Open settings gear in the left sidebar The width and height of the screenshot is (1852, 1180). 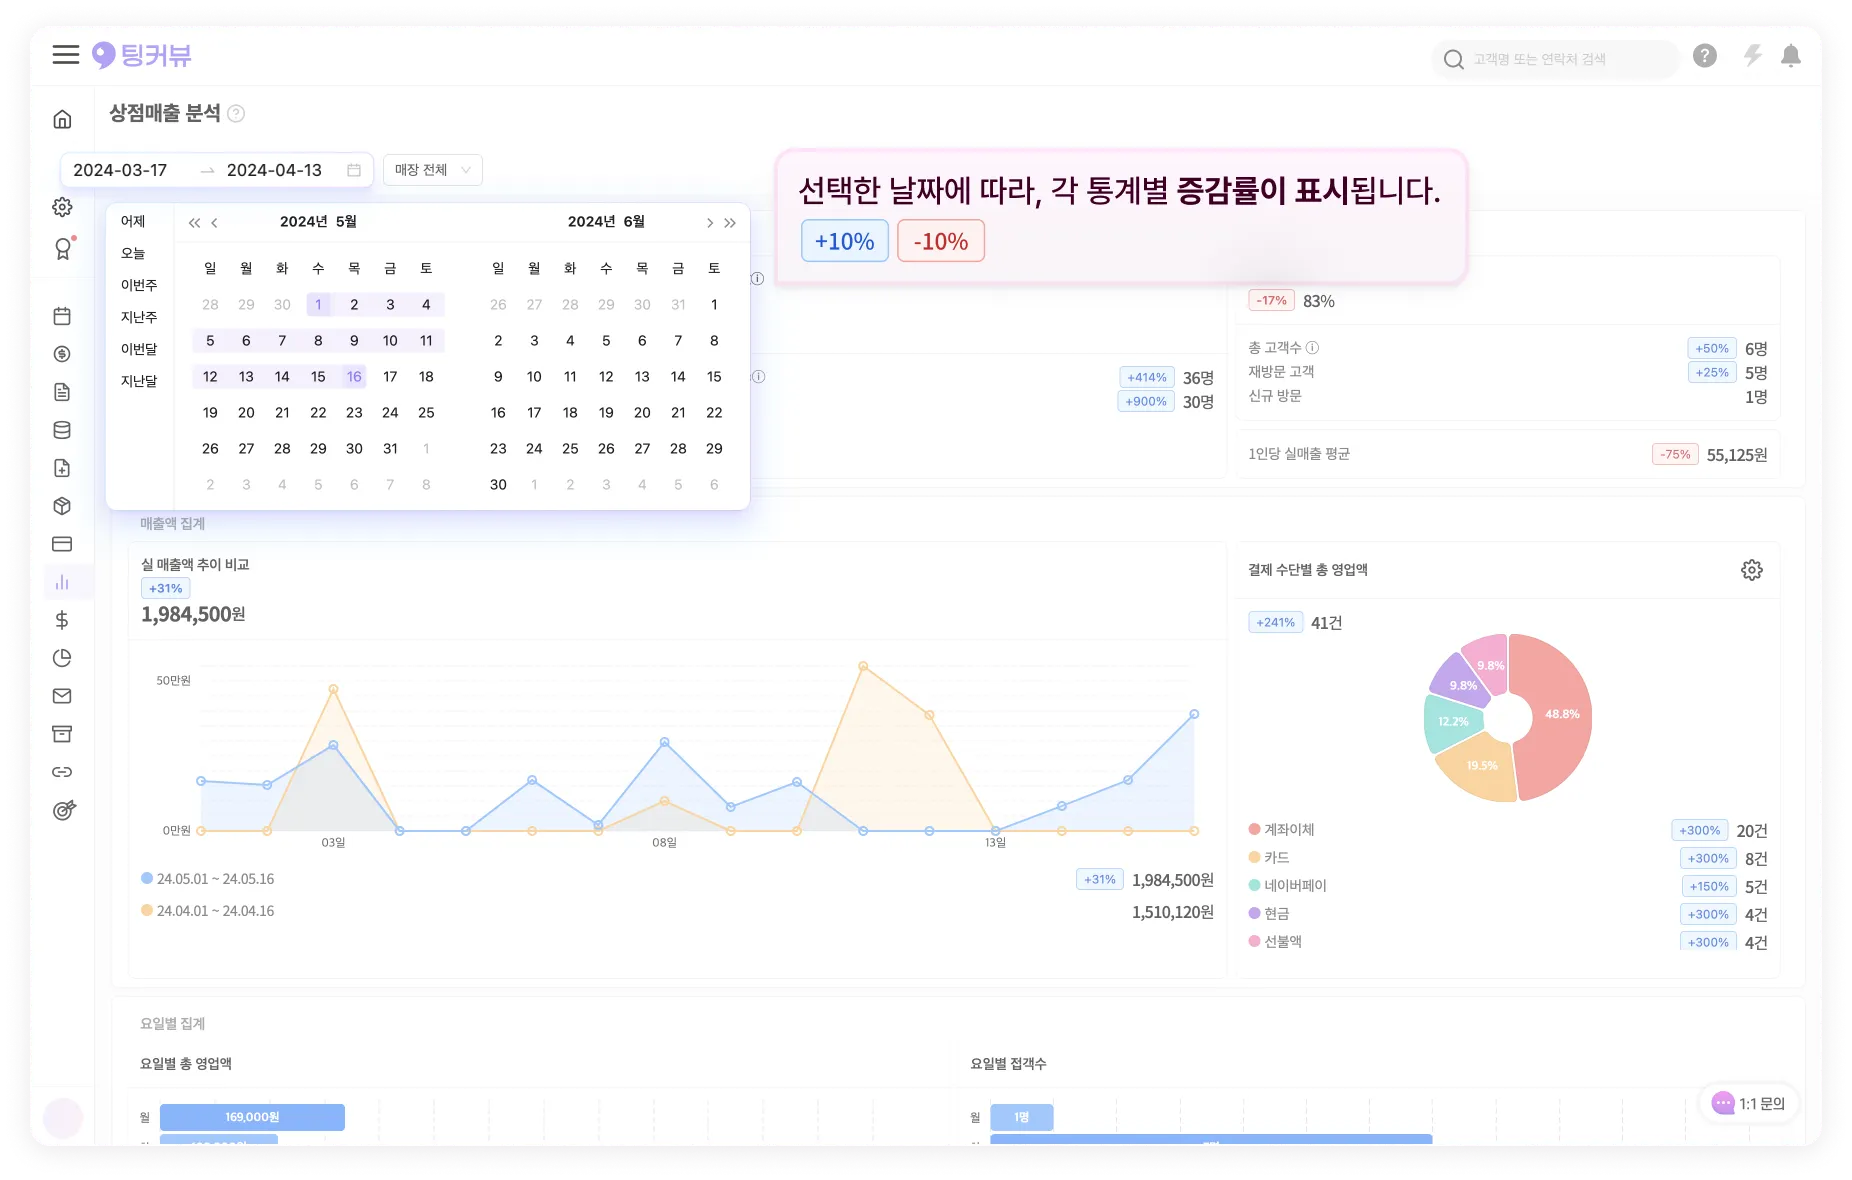point(62,207)
